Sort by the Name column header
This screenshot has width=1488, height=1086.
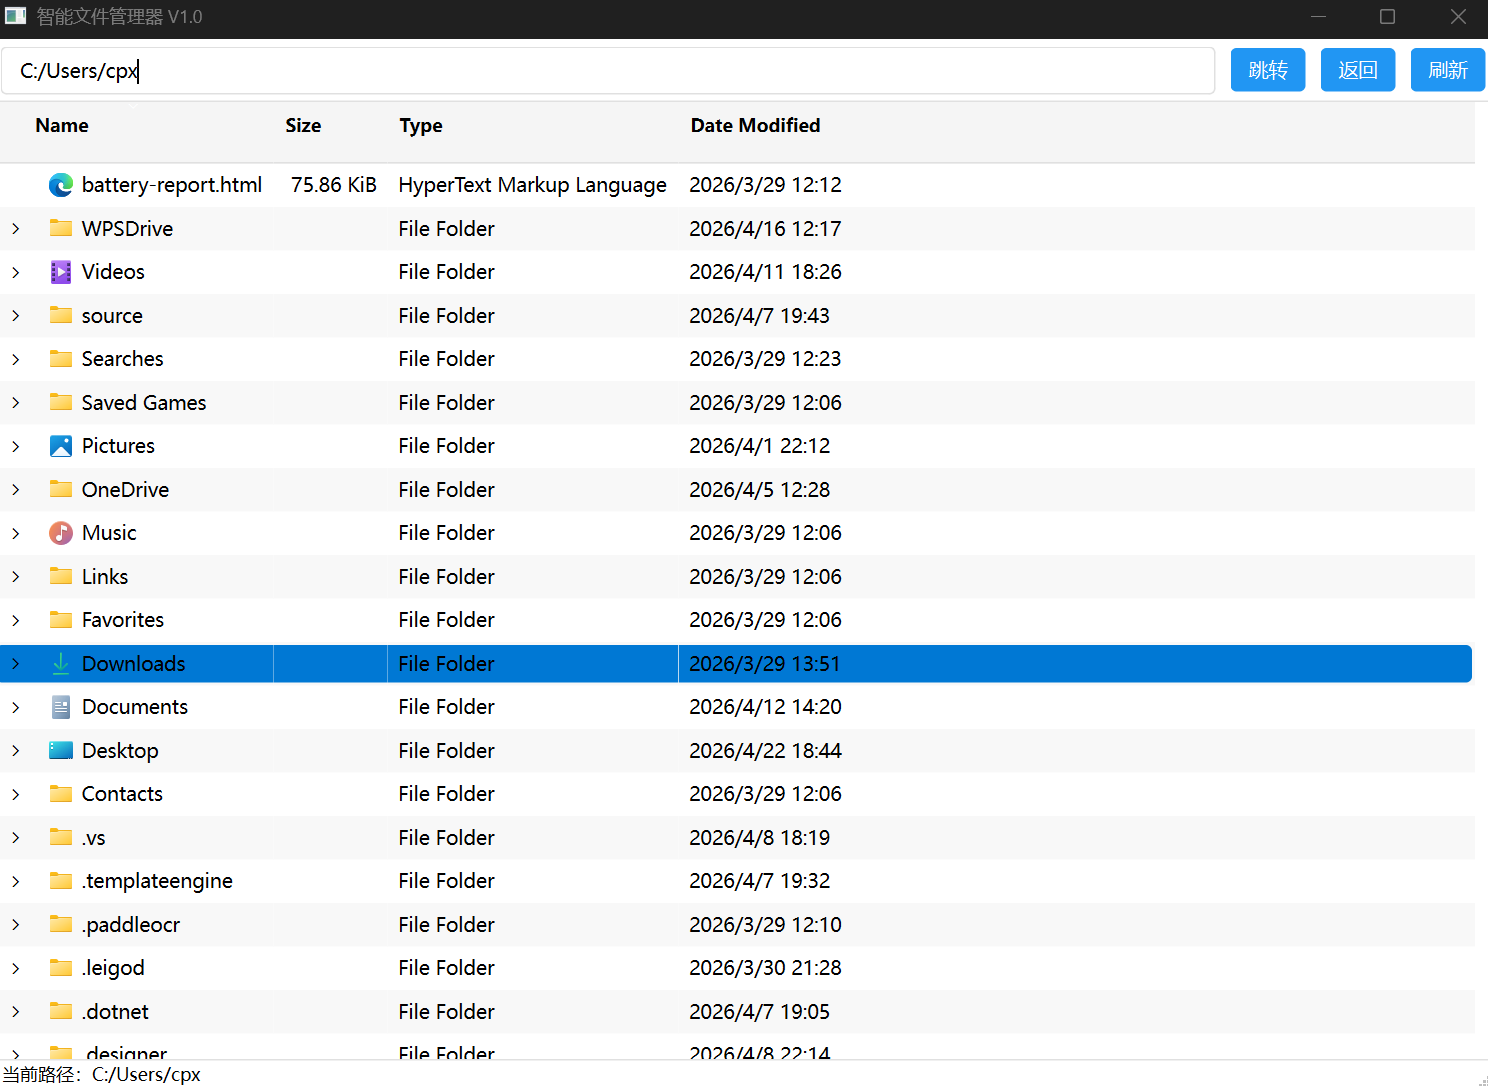pyautogui.click(x=62, y=126)
